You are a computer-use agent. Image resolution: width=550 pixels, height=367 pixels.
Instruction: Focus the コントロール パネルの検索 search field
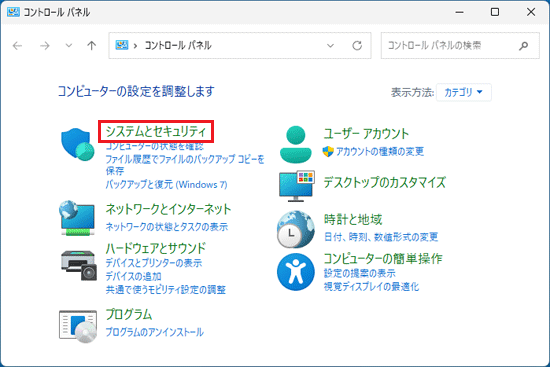[x=460, y=46]
